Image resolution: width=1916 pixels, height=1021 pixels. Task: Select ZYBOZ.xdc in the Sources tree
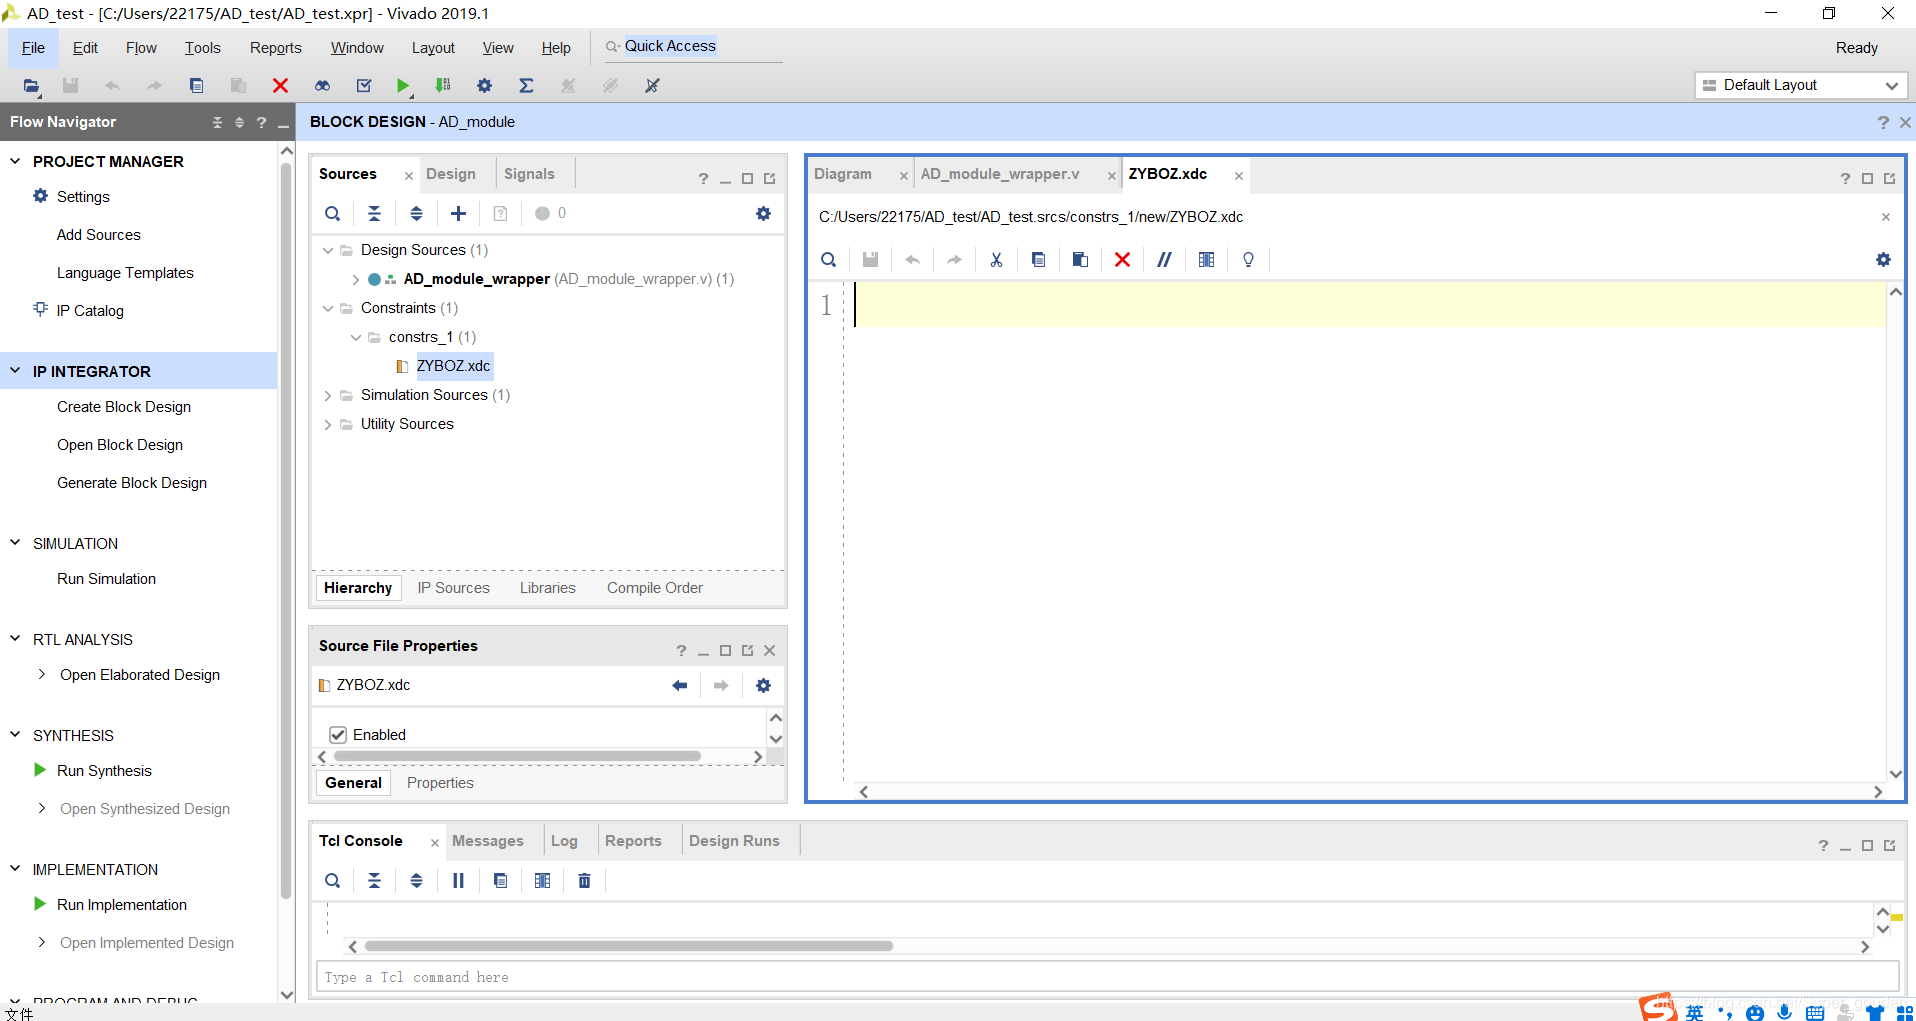[453, 366]
